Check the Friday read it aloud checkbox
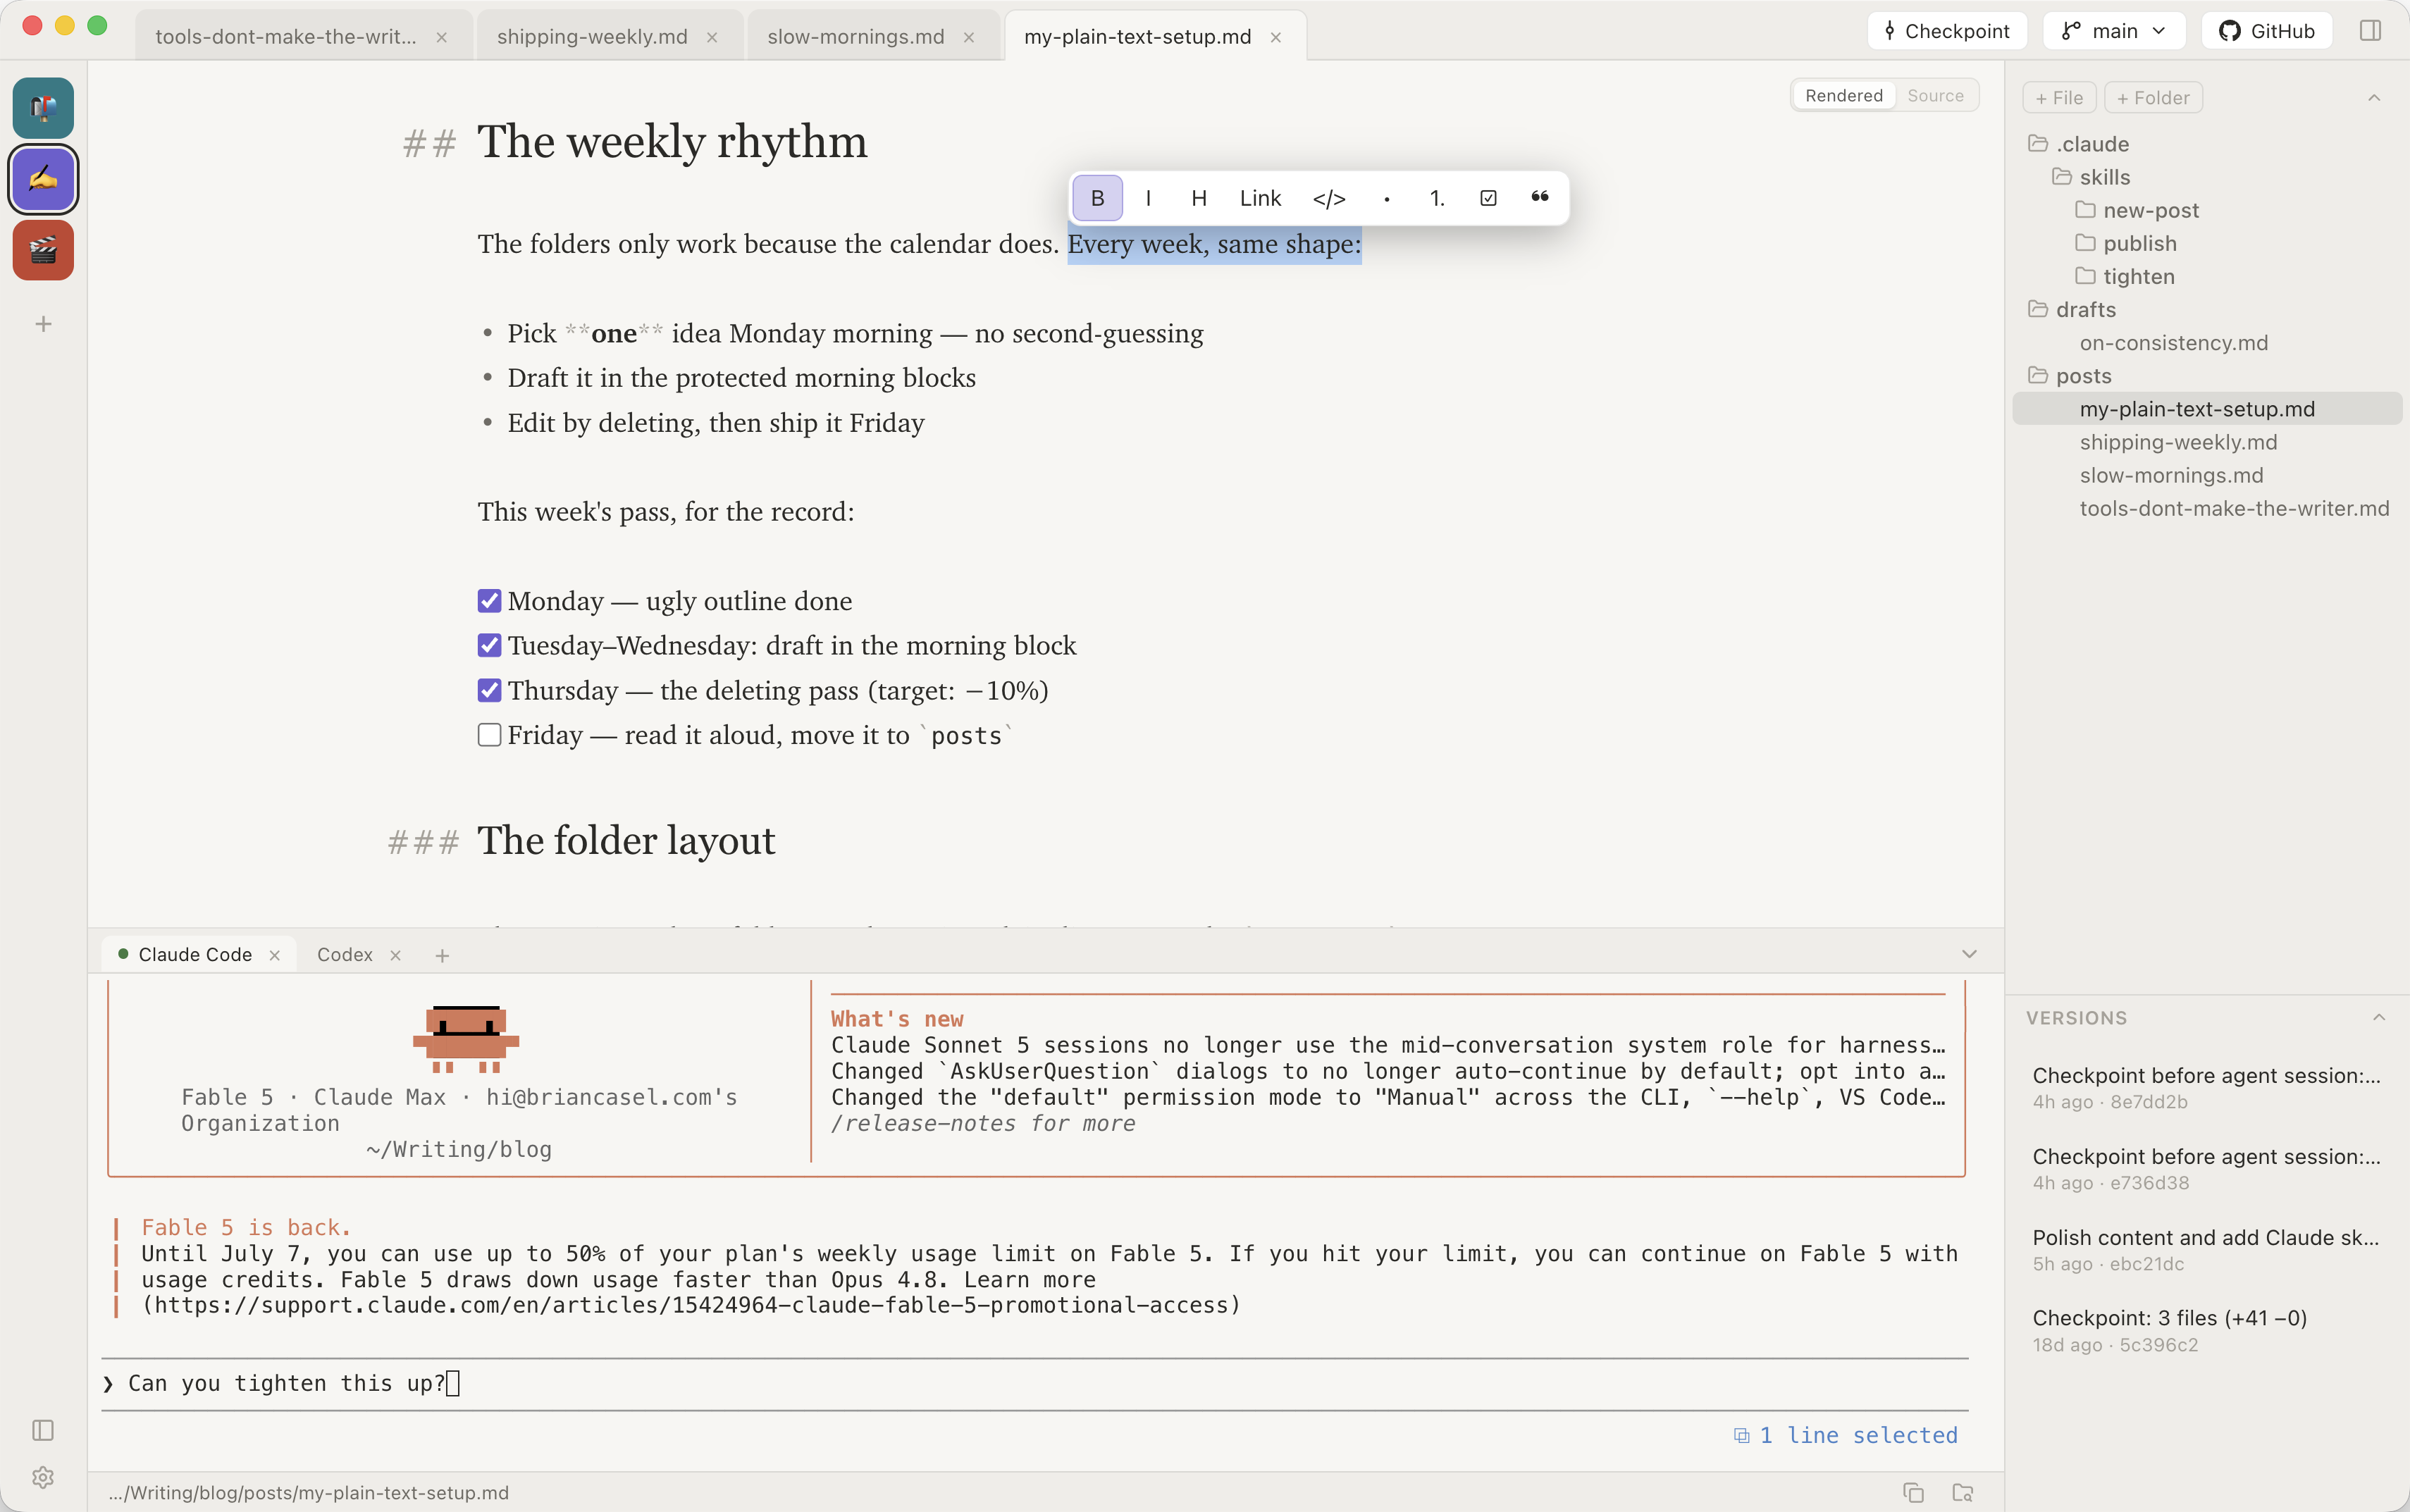The width and height of the screenshot is (2410, 1512). click(x=489, y=735)
